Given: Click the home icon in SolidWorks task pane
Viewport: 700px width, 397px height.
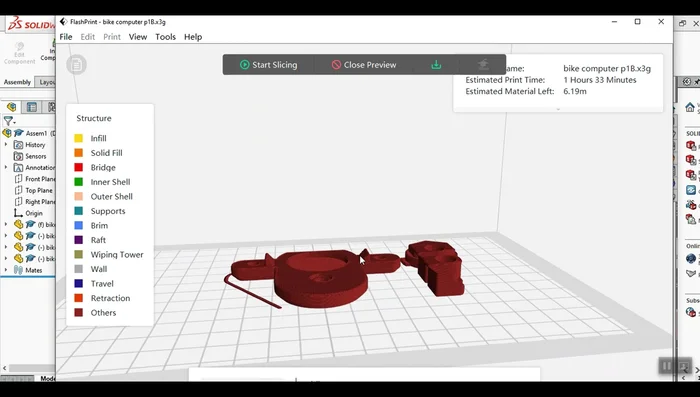Looking at the screenshot, I should pos(690,107).
